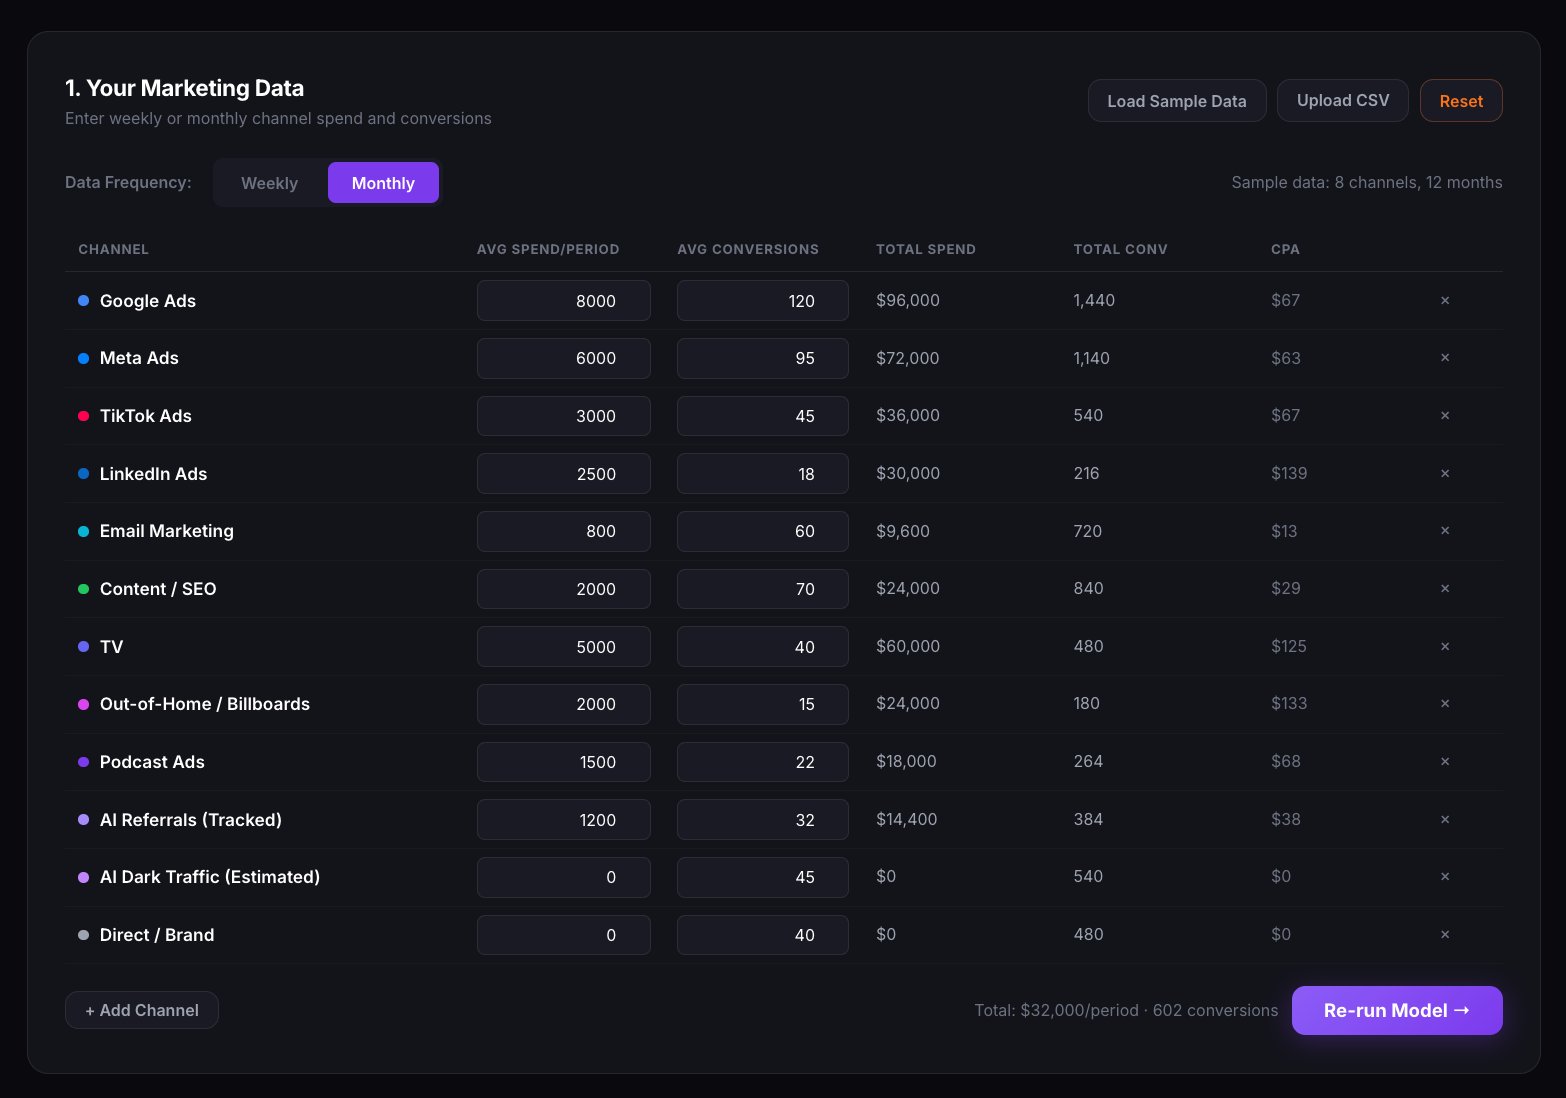Remove the Direct / Brand row
Screen dimensions: 1566x1098
point(1445,934)
